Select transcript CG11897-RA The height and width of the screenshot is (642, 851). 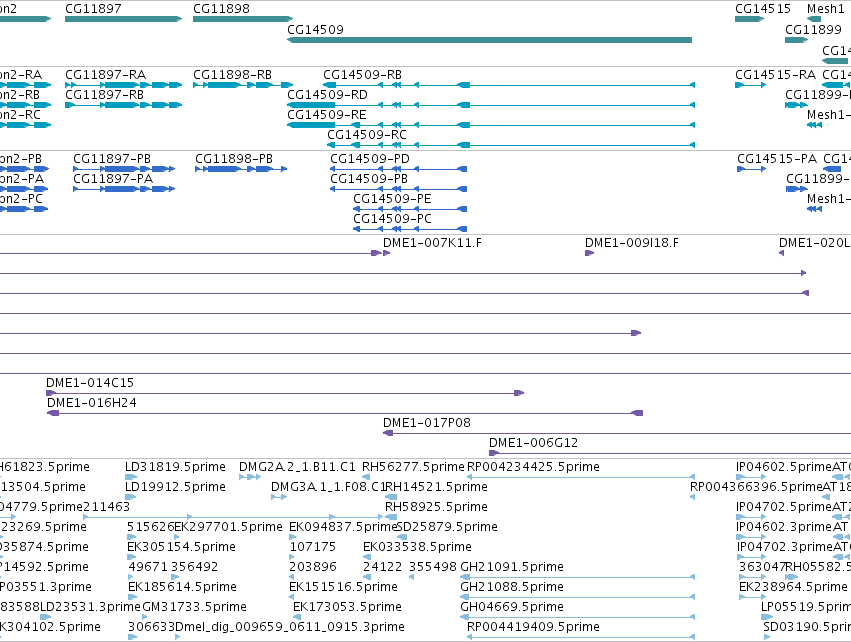coord(123,85)
